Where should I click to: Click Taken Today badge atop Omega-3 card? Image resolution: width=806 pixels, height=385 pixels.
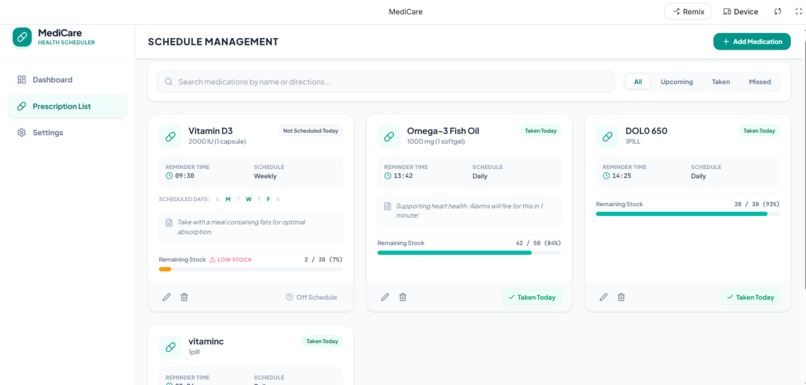[x=540, y=131]
